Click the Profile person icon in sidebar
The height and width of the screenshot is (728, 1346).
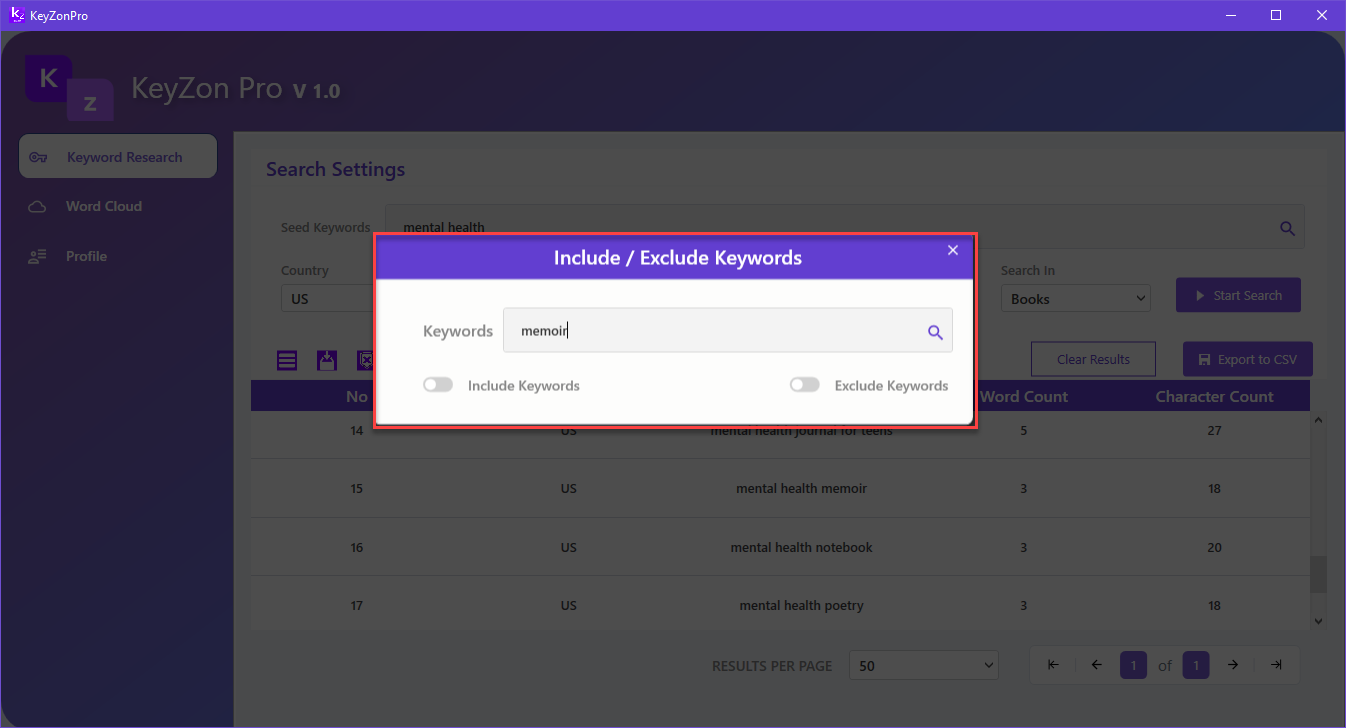pos(37,256)
